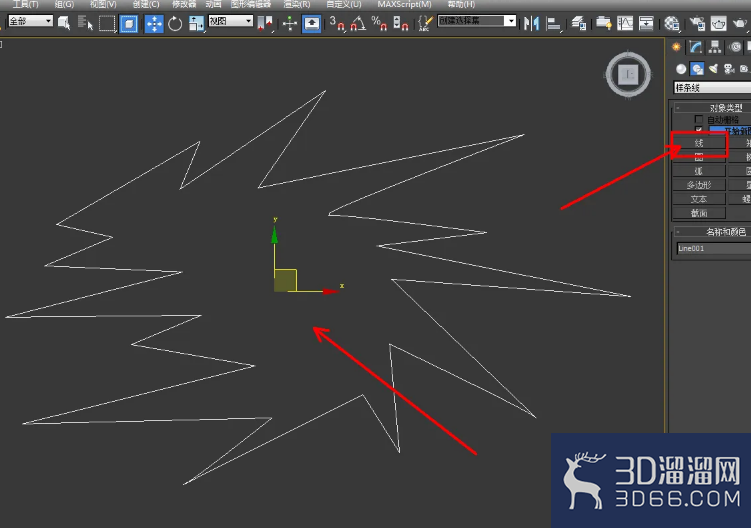Click the ViewCube in viewport
Screen dimensions: 751x528
coord(628,74)
